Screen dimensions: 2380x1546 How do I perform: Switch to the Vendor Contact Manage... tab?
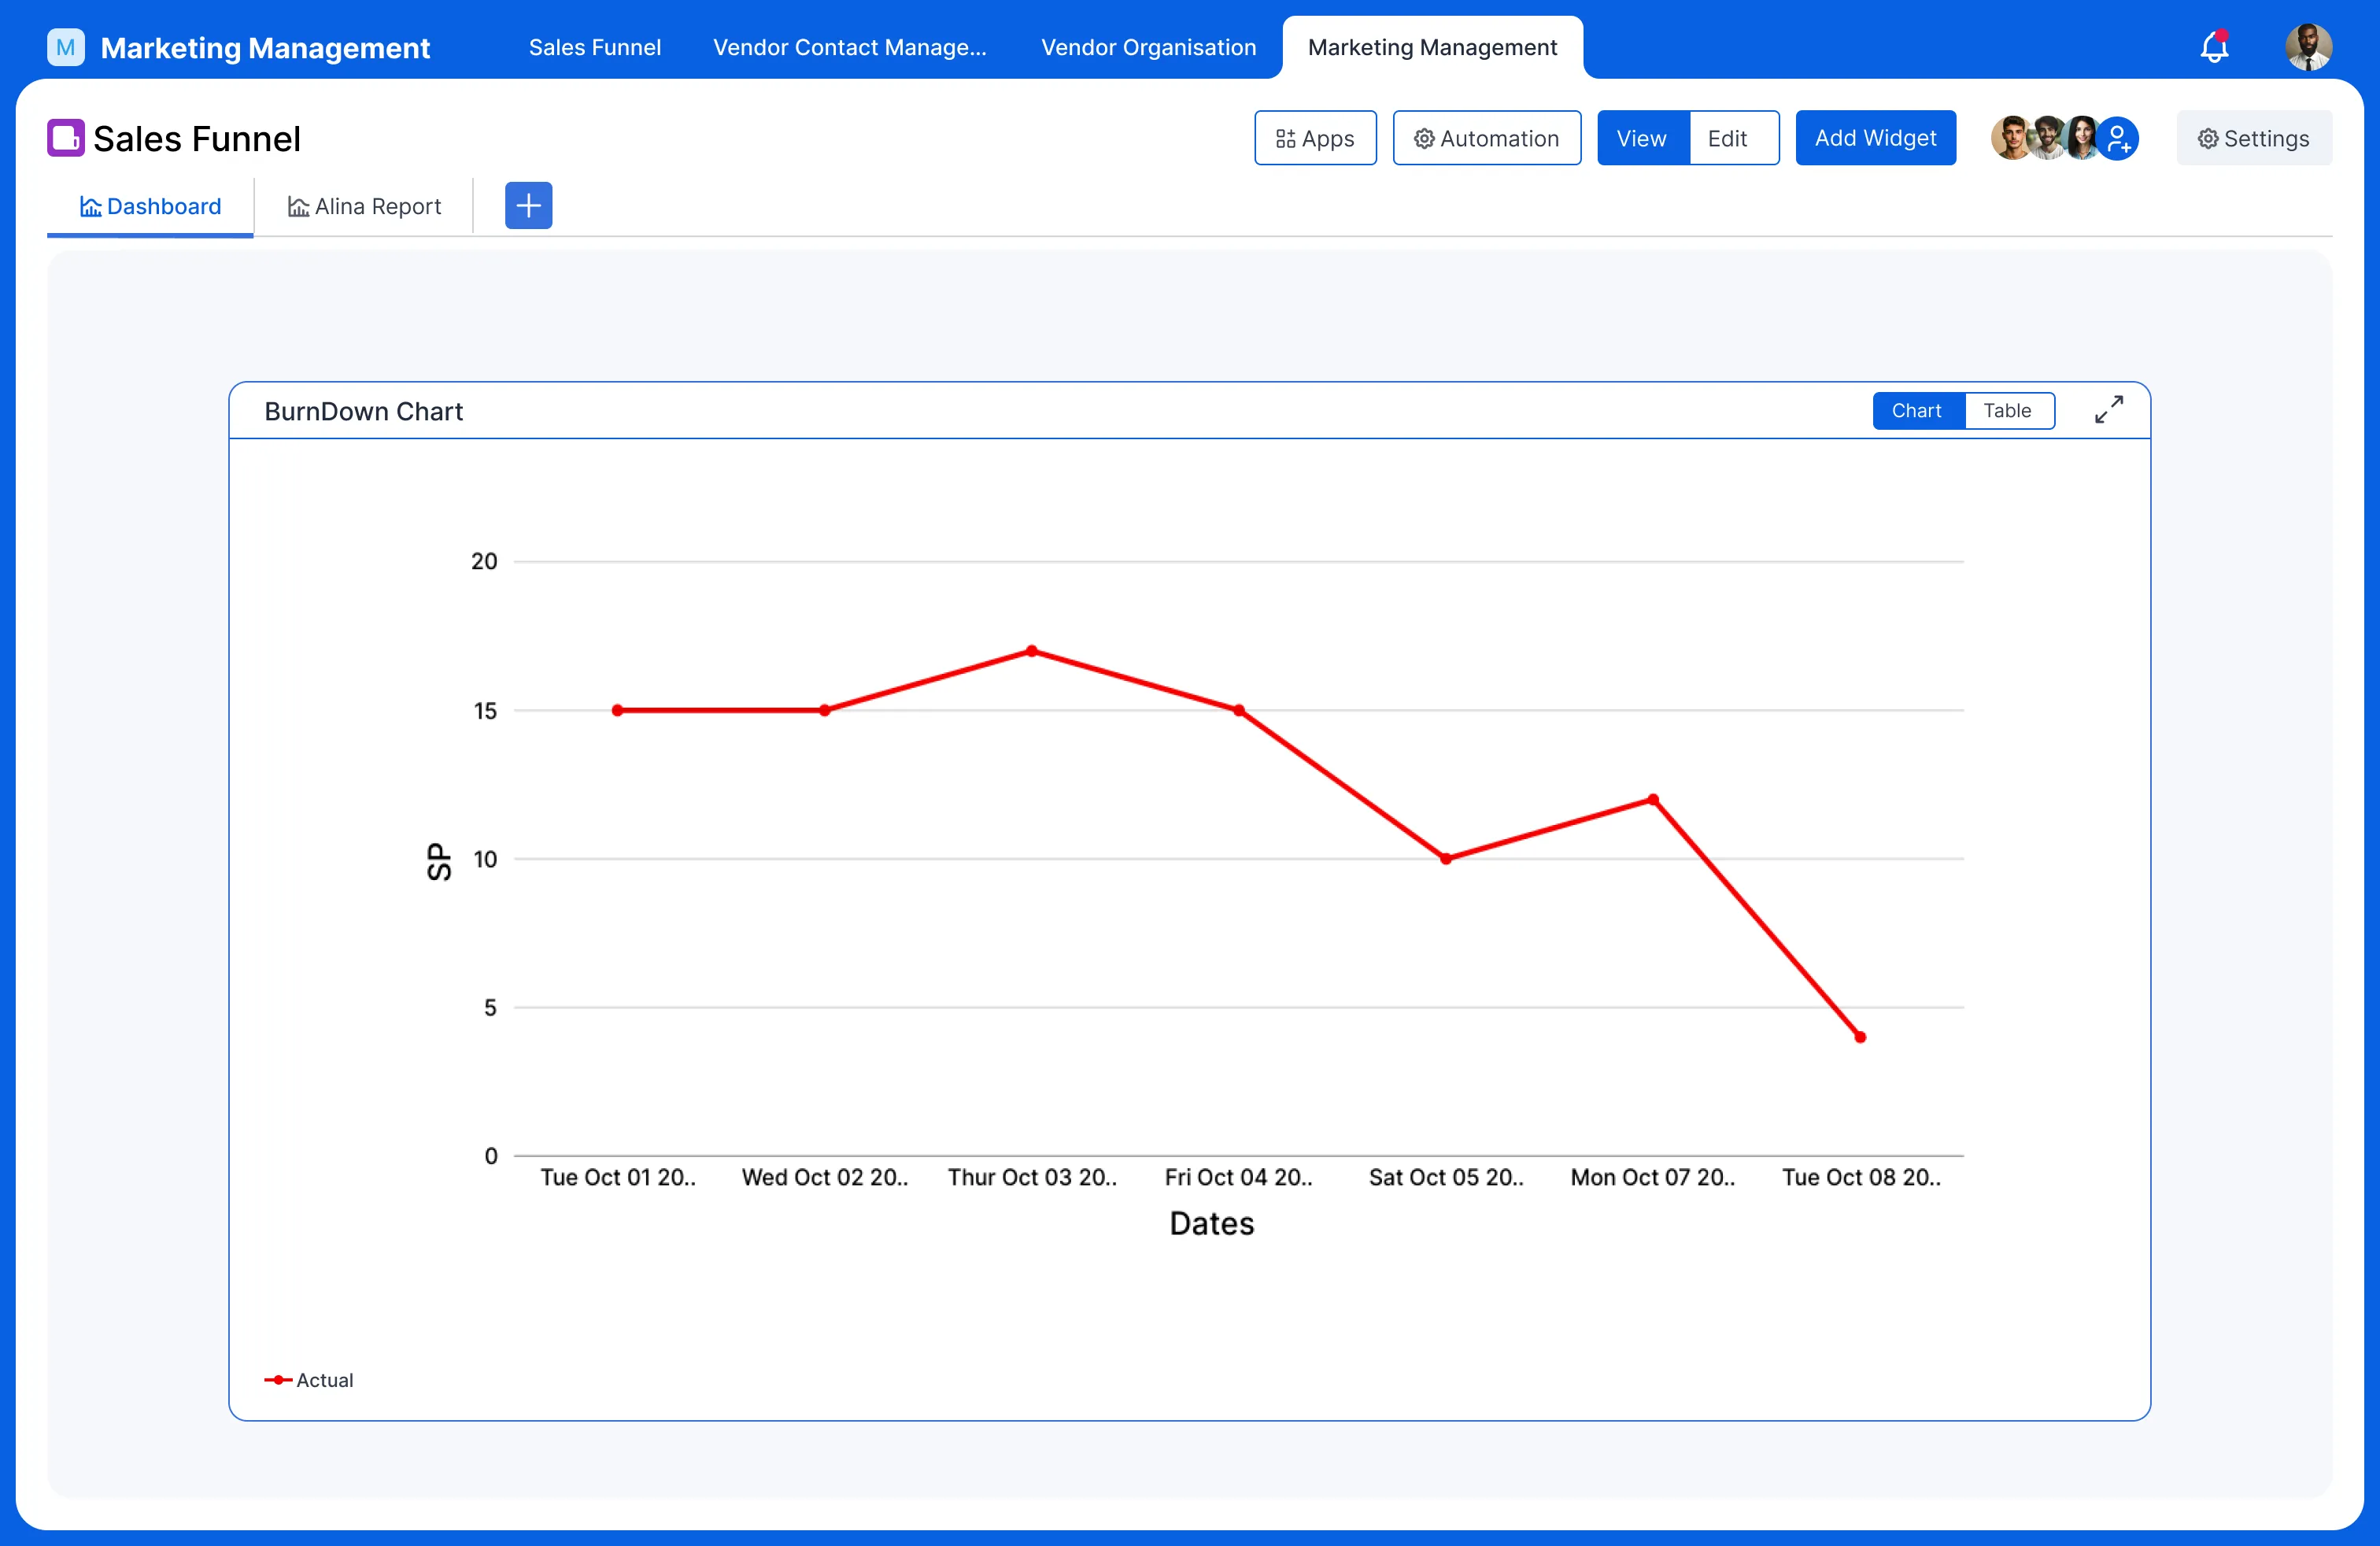click(849, 47)
